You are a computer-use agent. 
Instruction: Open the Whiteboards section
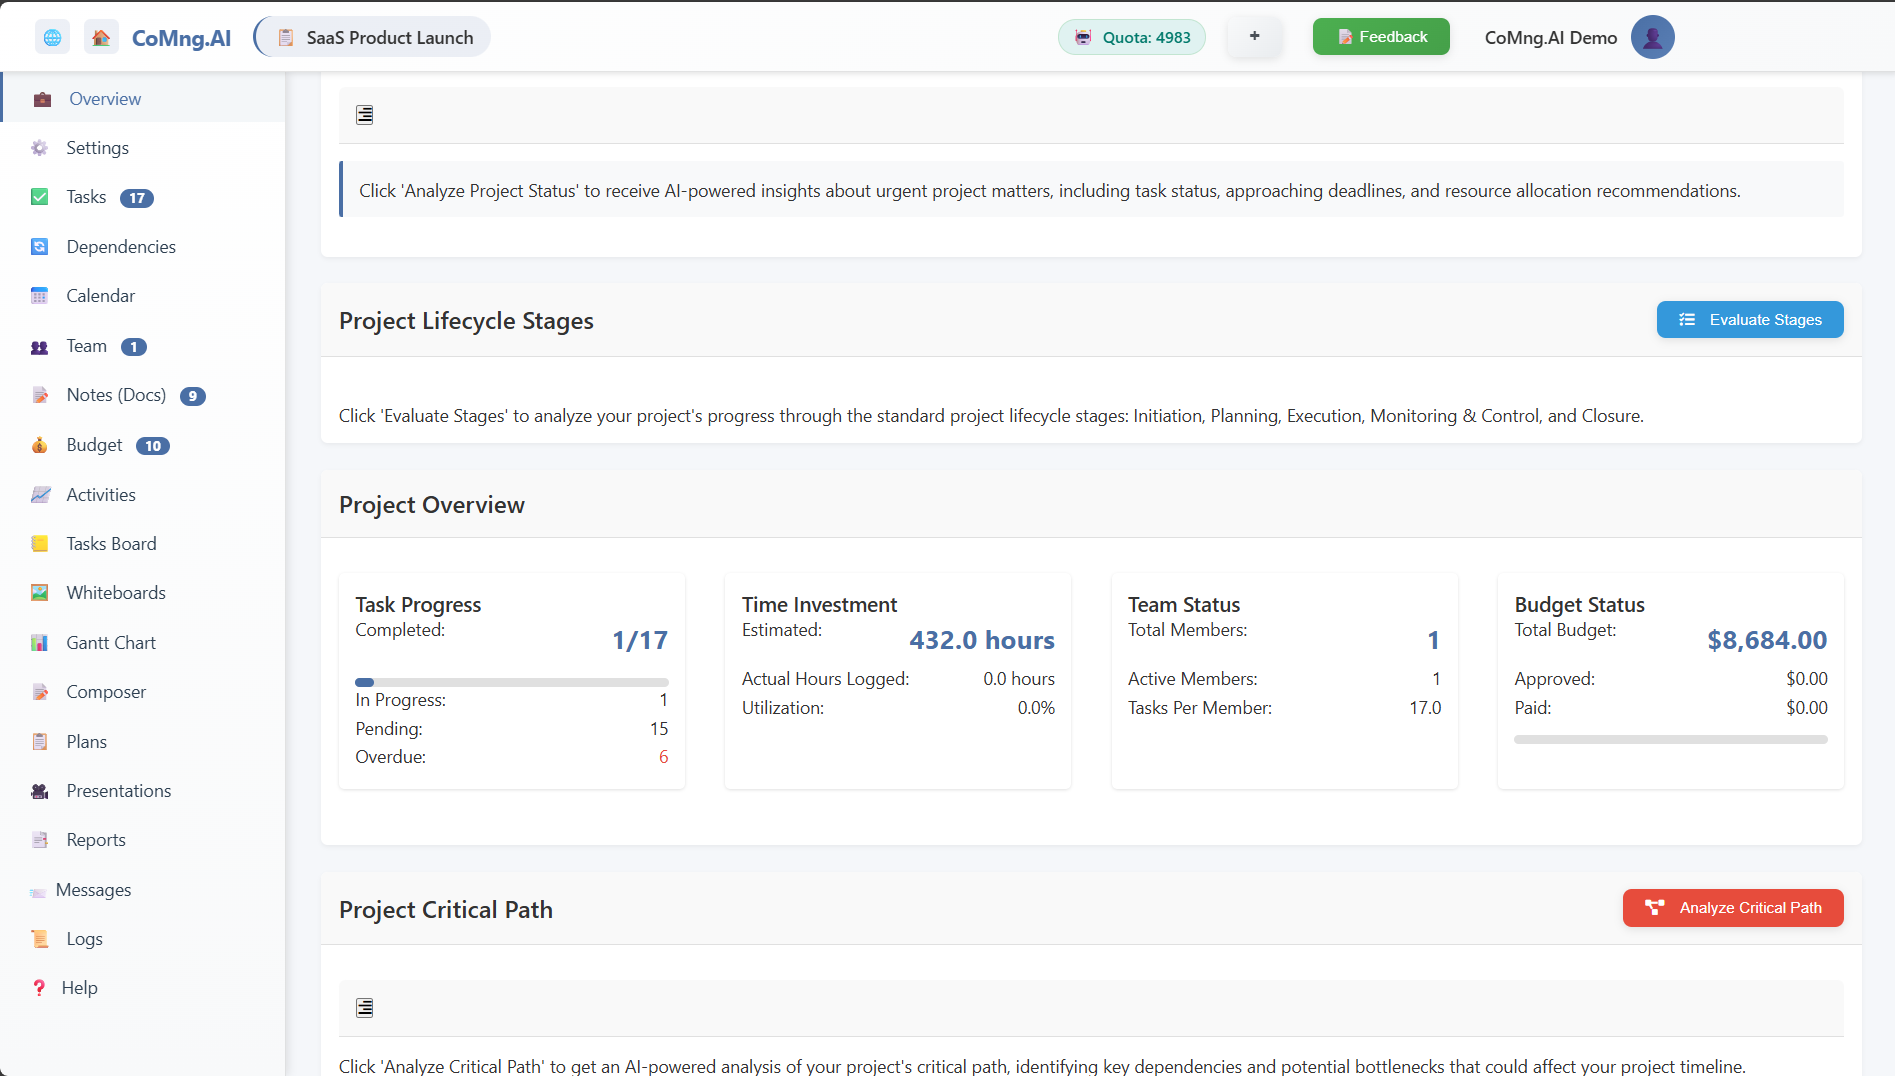[116, 592]
